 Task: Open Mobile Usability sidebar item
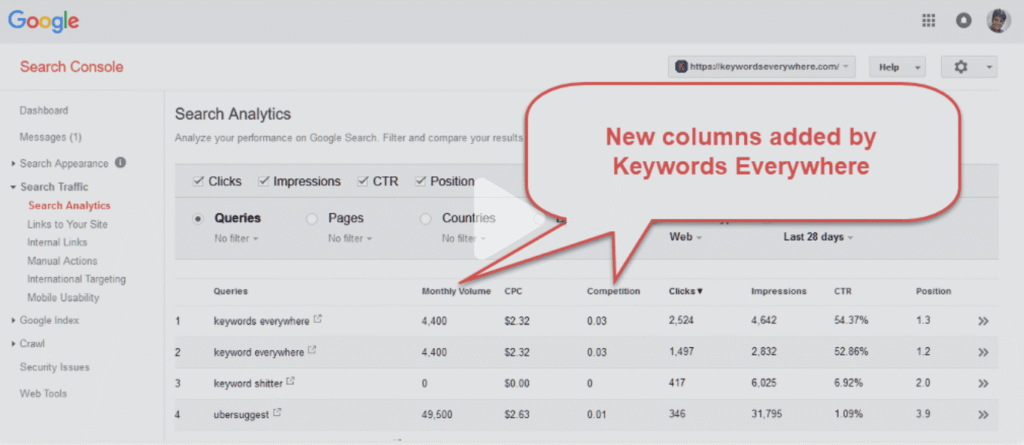tap(63, 297)
